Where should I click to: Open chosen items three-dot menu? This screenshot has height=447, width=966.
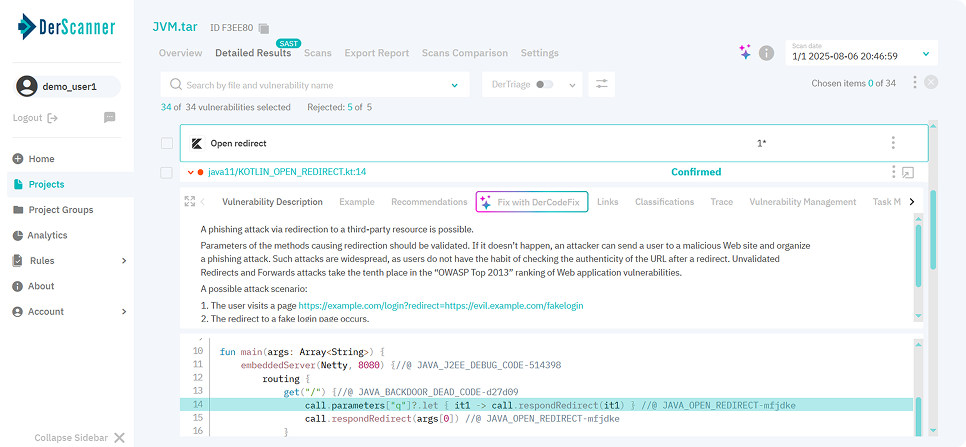click(x=915, y=83)
